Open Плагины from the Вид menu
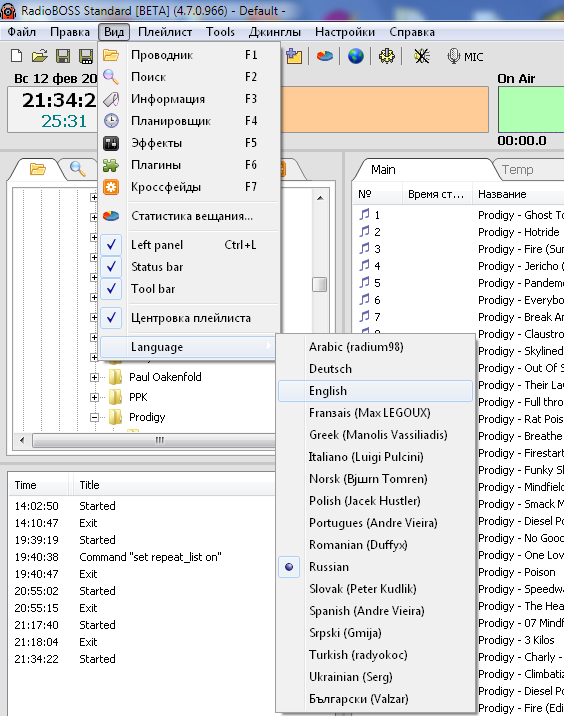Screen dimensions: 564x716 coord(189,165)
